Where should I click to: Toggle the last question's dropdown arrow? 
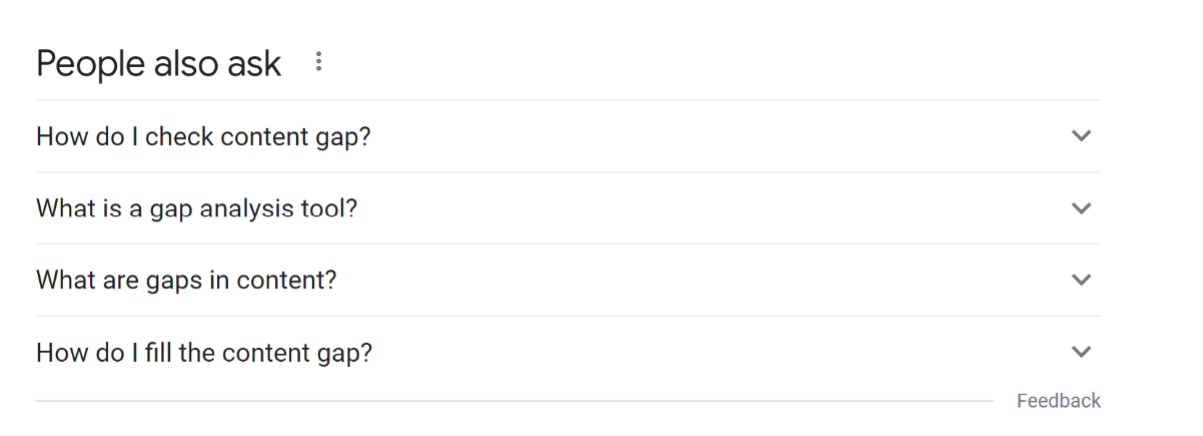point(1080,352)
